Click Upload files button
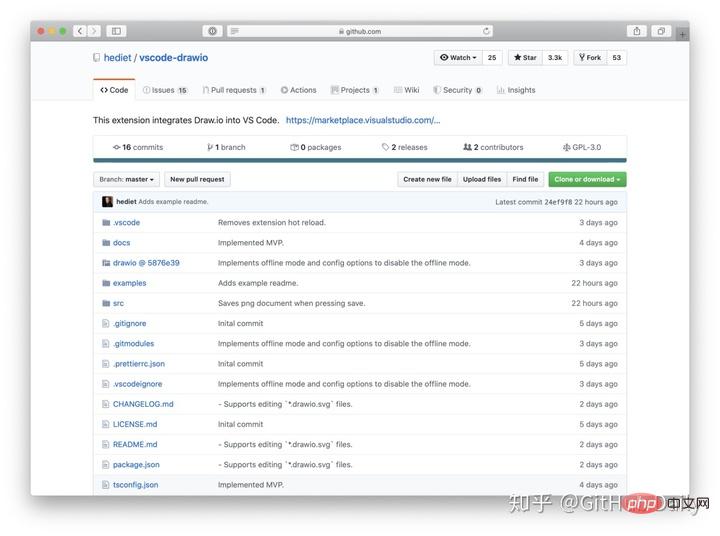Viewport: 720px width, 536px height. [x=482, y=179]
